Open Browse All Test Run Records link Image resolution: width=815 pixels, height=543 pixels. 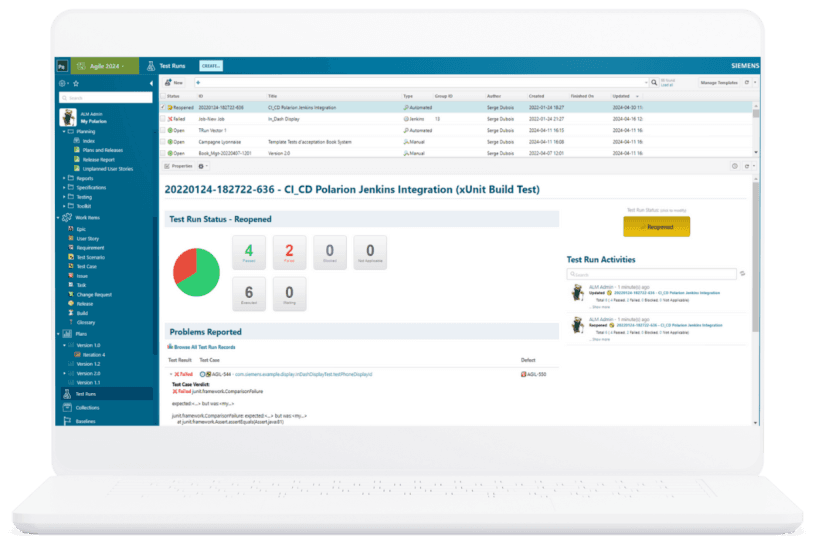[201, 347]
